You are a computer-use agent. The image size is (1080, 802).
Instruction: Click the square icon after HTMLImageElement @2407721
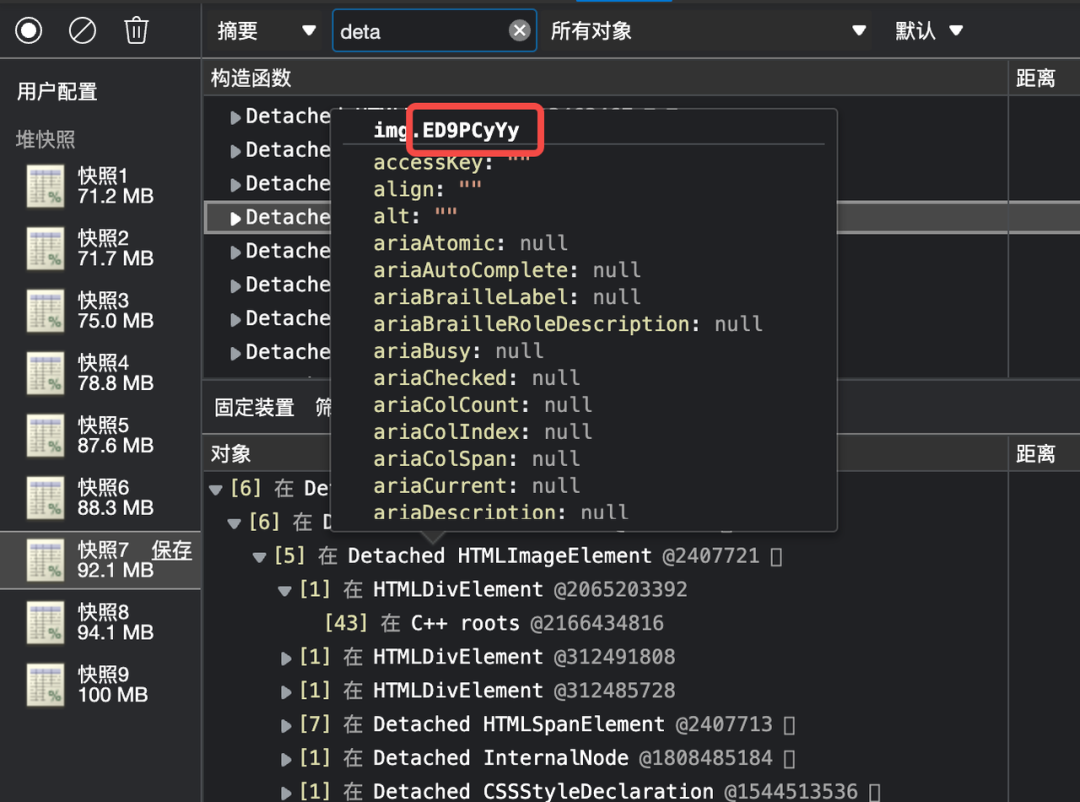point(776,557)
